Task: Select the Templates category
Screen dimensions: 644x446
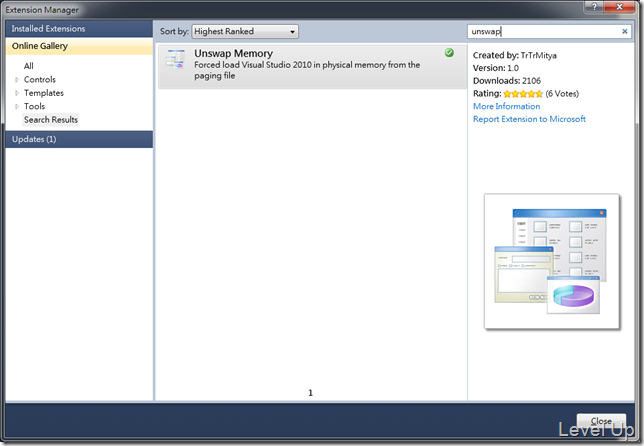Action: point(44,93)
